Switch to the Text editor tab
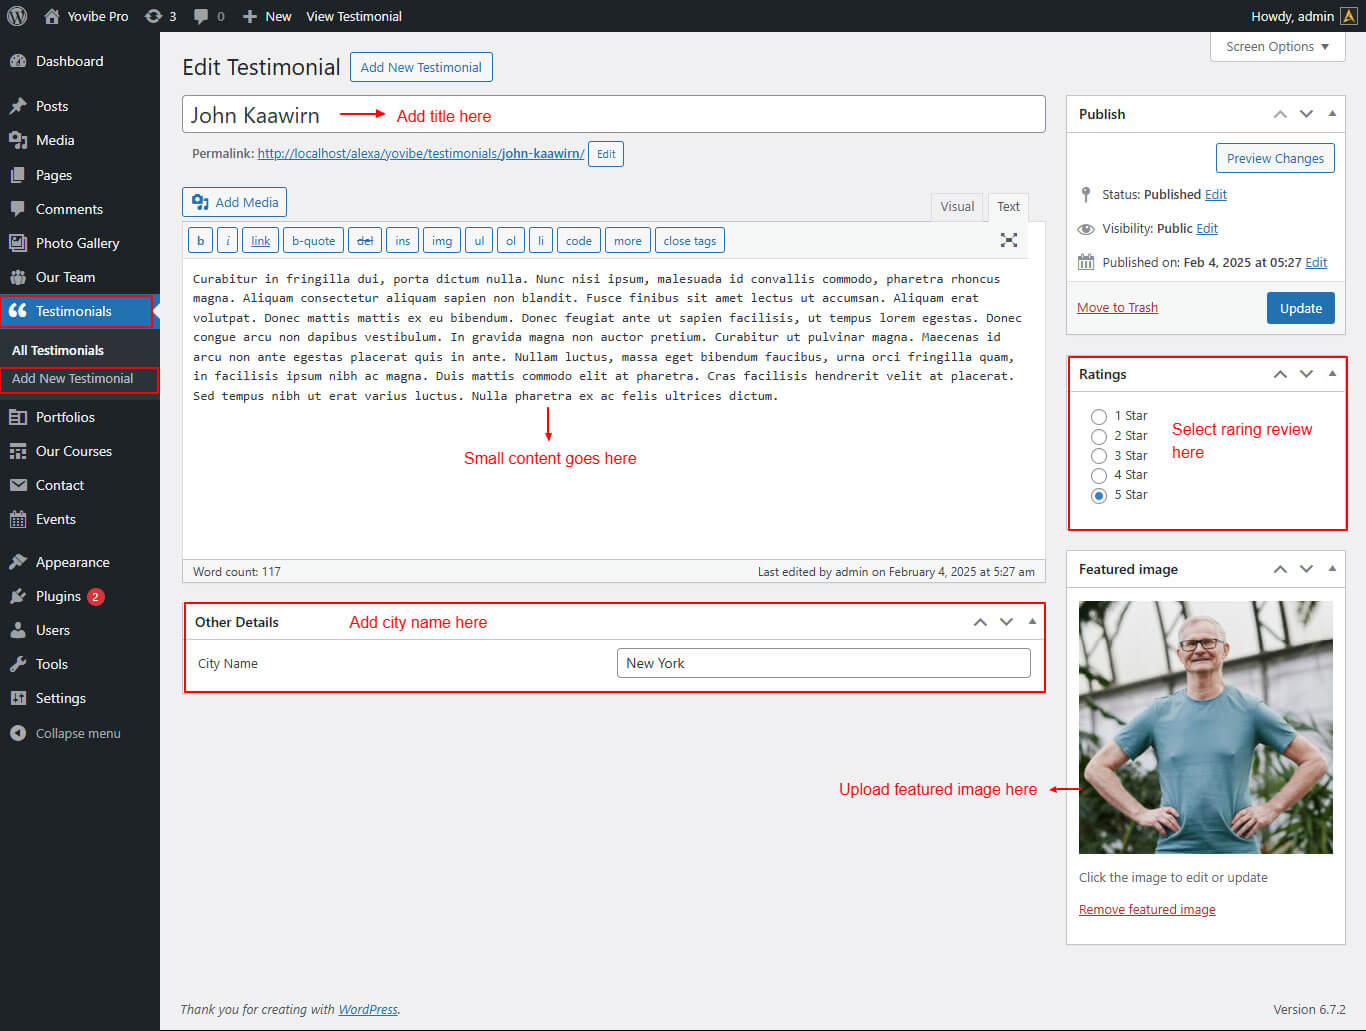 pos(1008,206)
